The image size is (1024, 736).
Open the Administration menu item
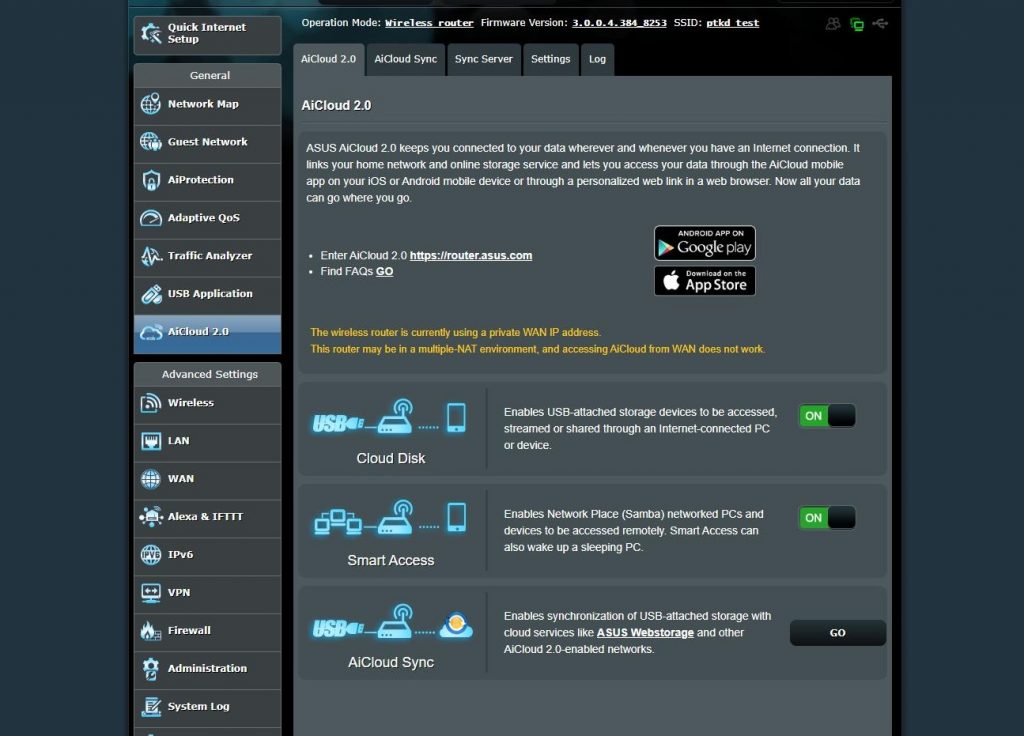coord(208,668)
